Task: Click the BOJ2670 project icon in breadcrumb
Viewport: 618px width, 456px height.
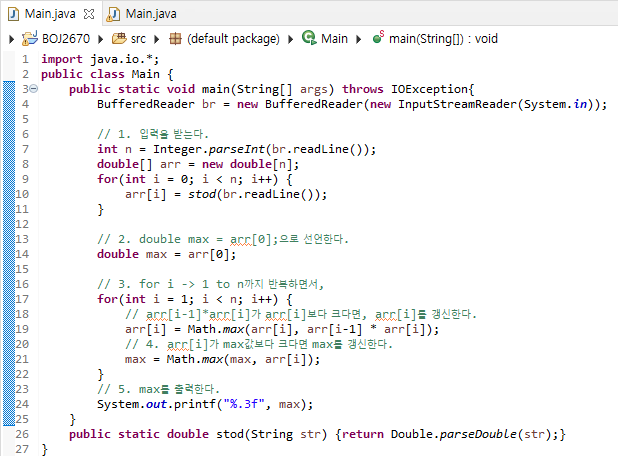Action: coord(30,38)
